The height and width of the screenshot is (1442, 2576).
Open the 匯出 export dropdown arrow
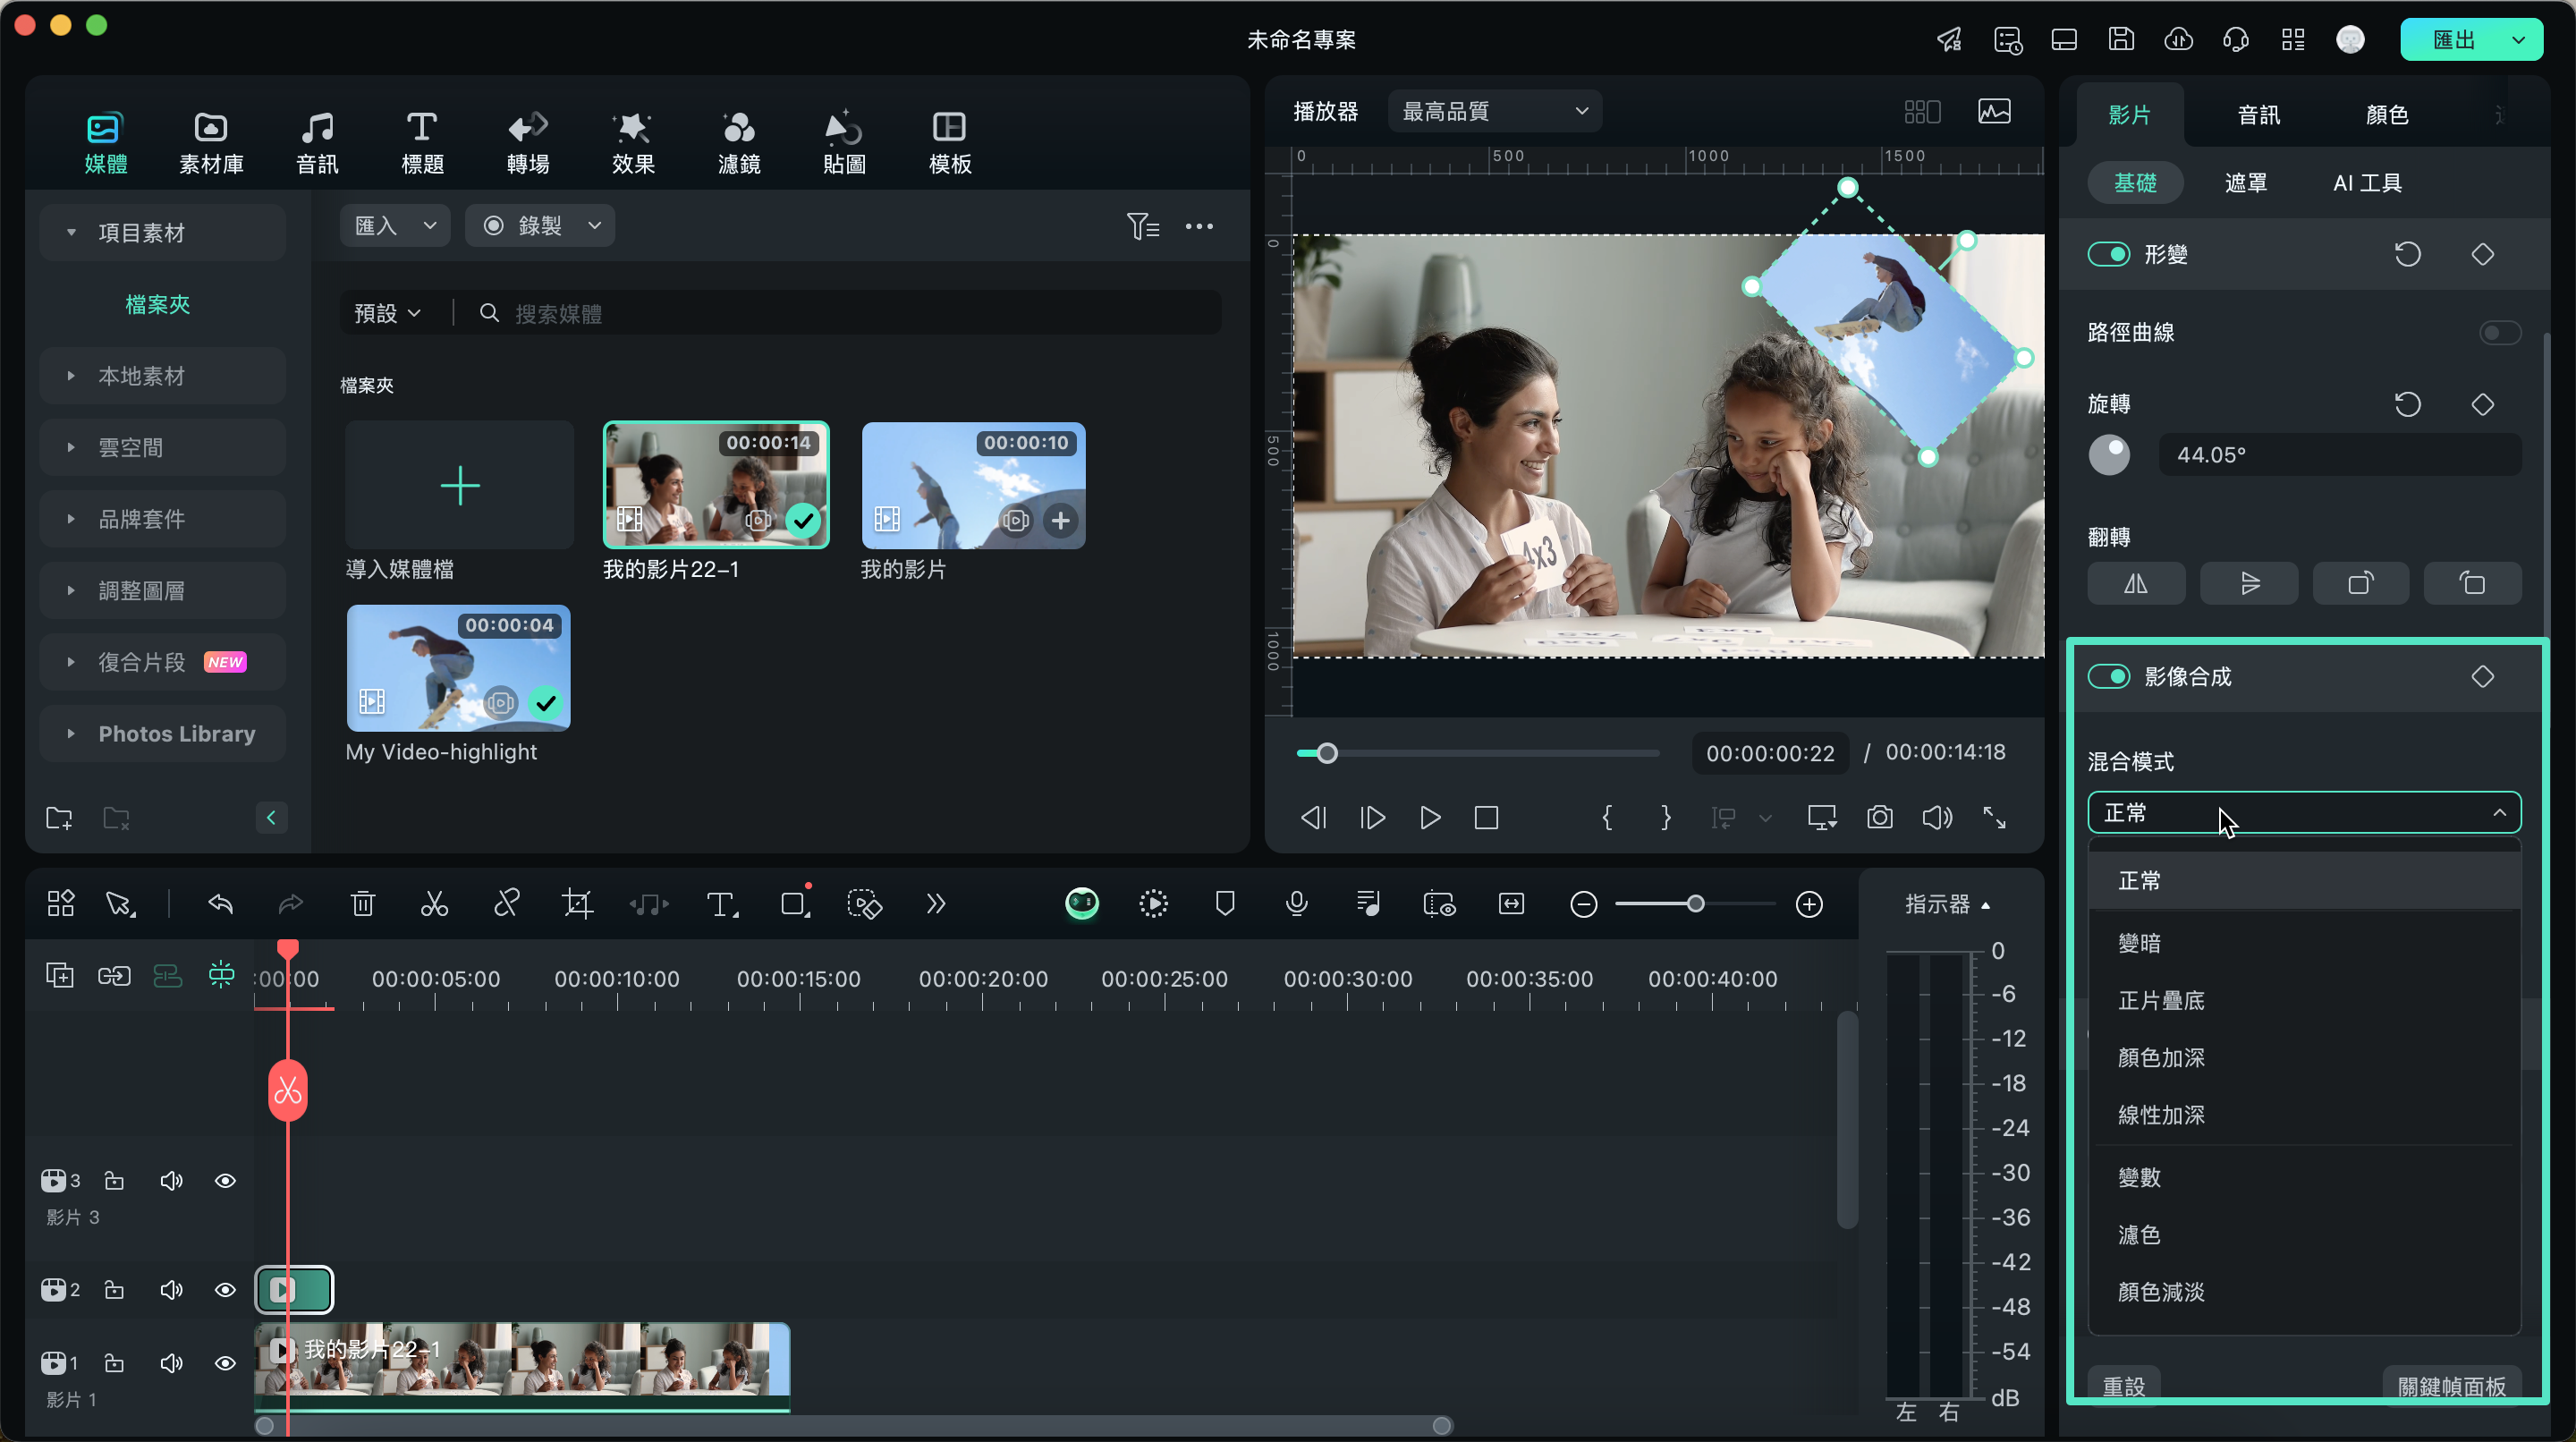pos(2518,40)
